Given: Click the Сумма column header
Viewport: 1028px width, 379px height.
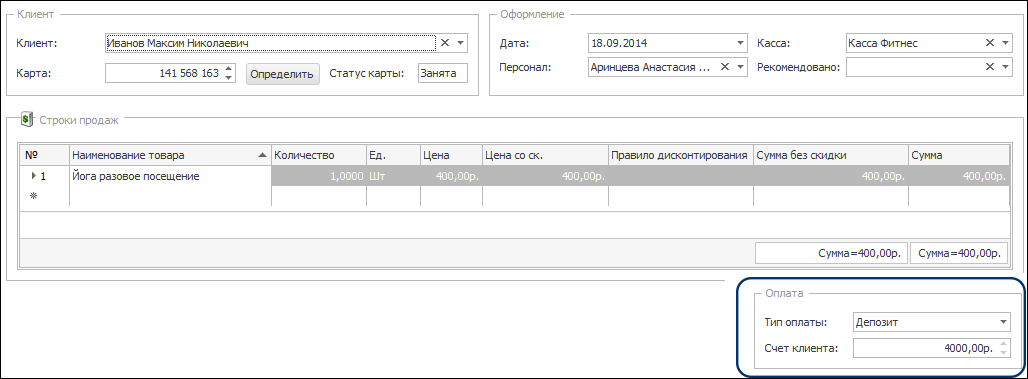Looking at the screenshot, I should coord(959,155).
